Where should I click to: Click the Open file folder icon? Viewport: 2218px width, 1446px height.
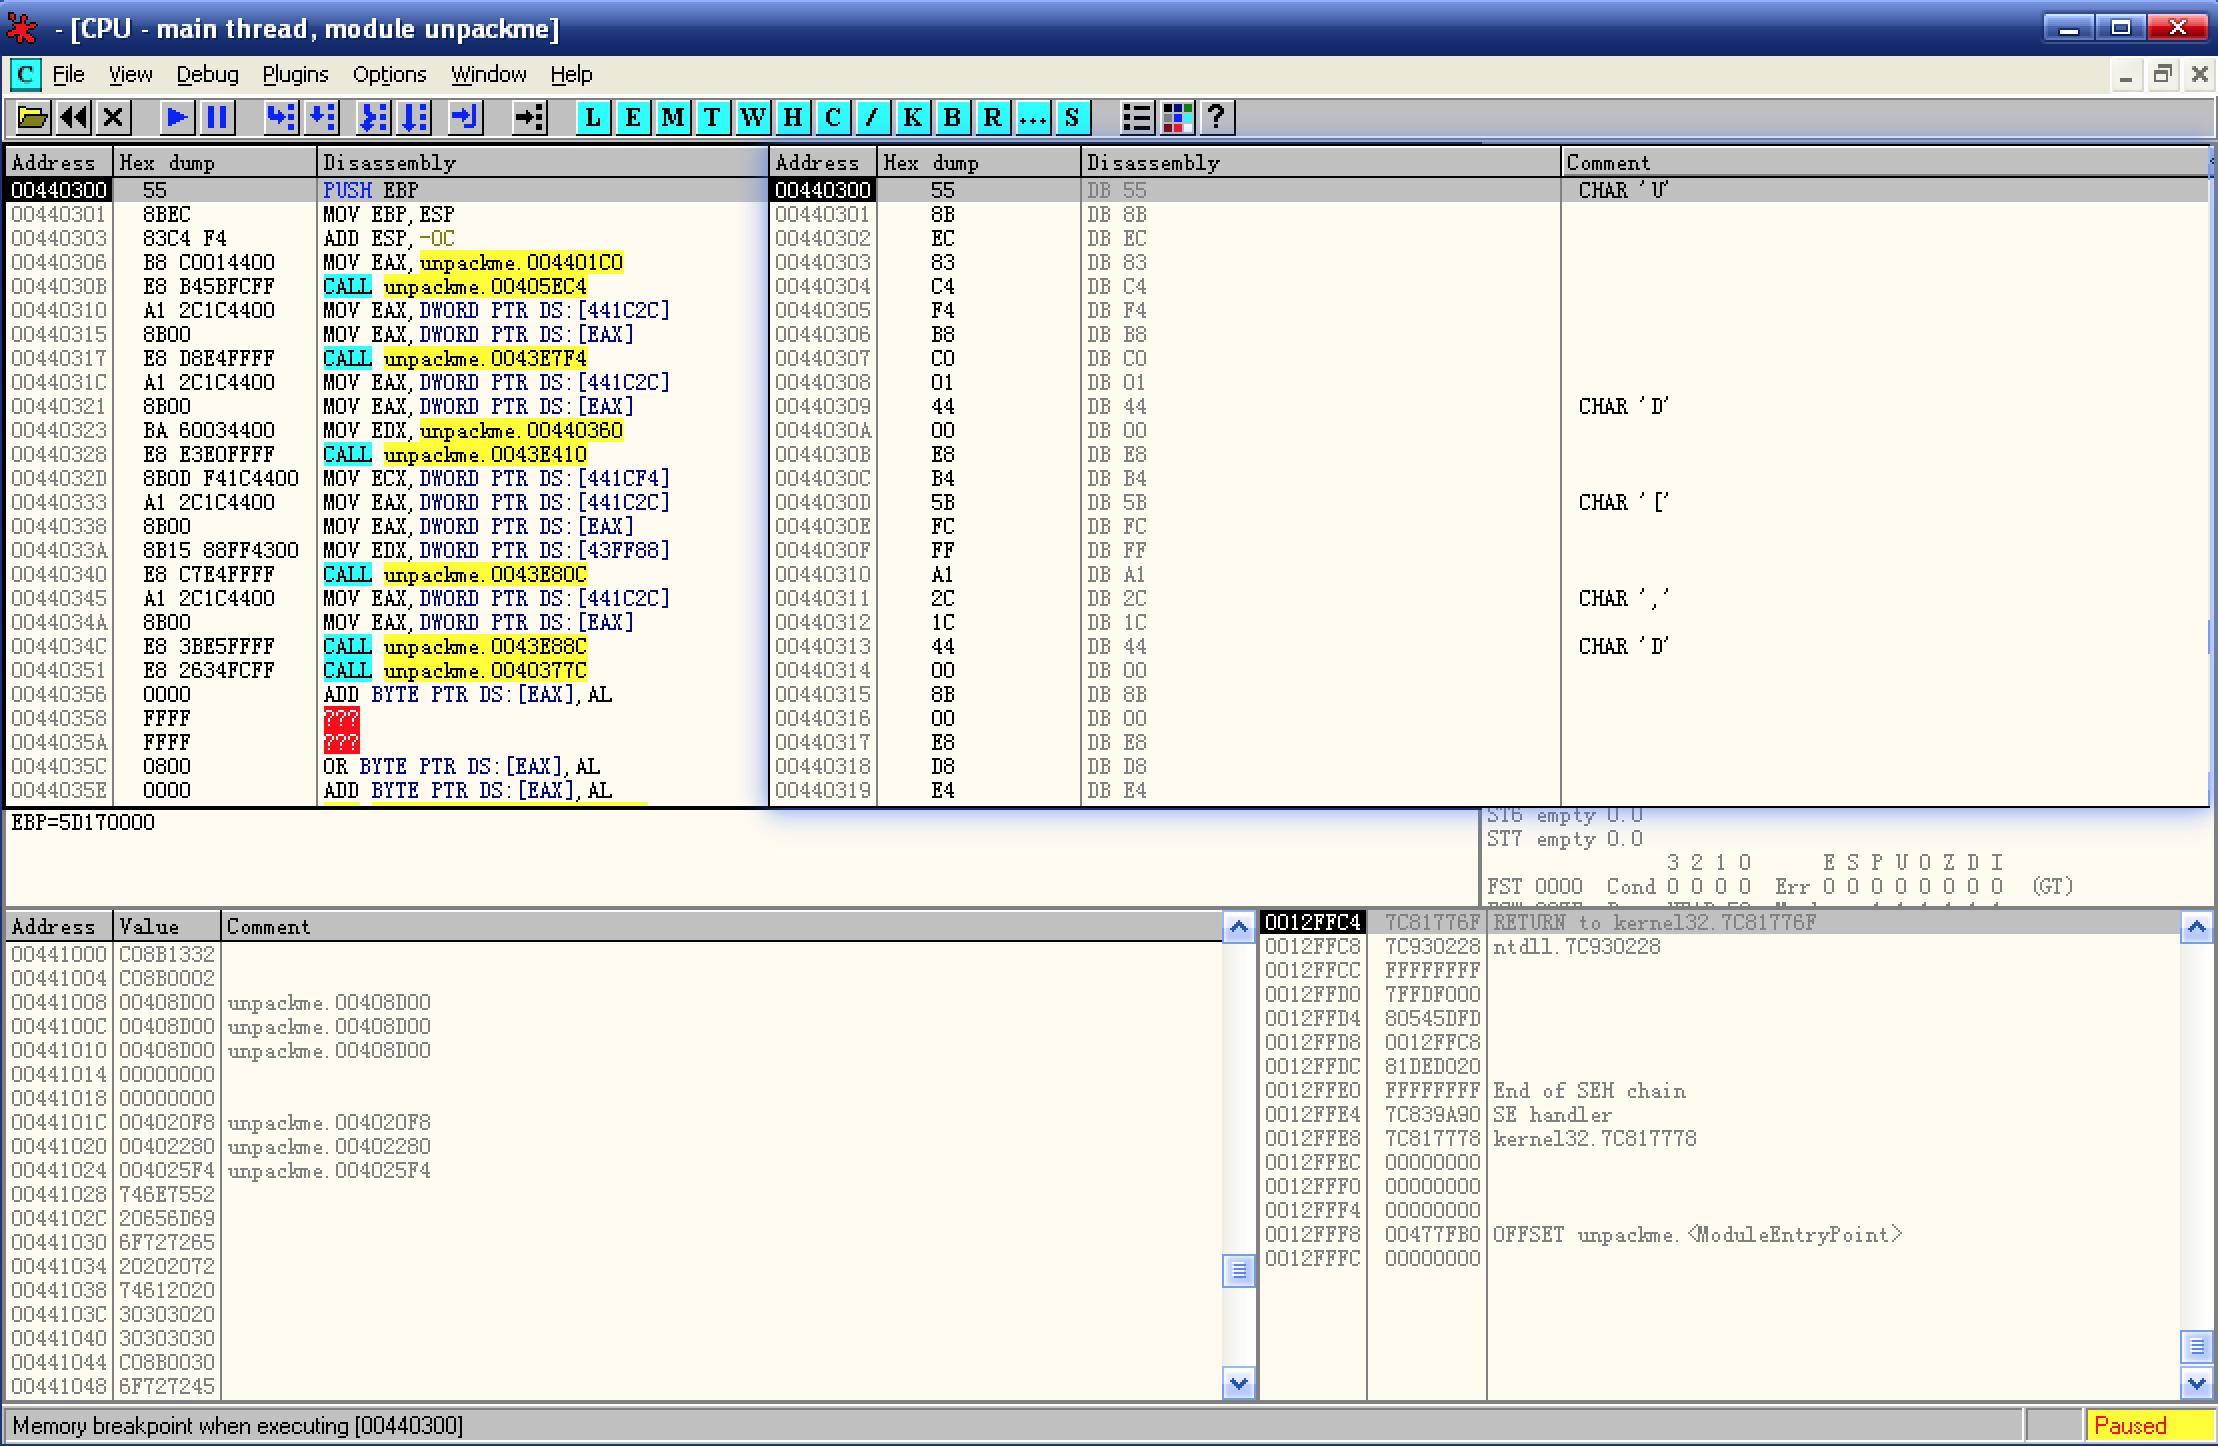point(32,118)
